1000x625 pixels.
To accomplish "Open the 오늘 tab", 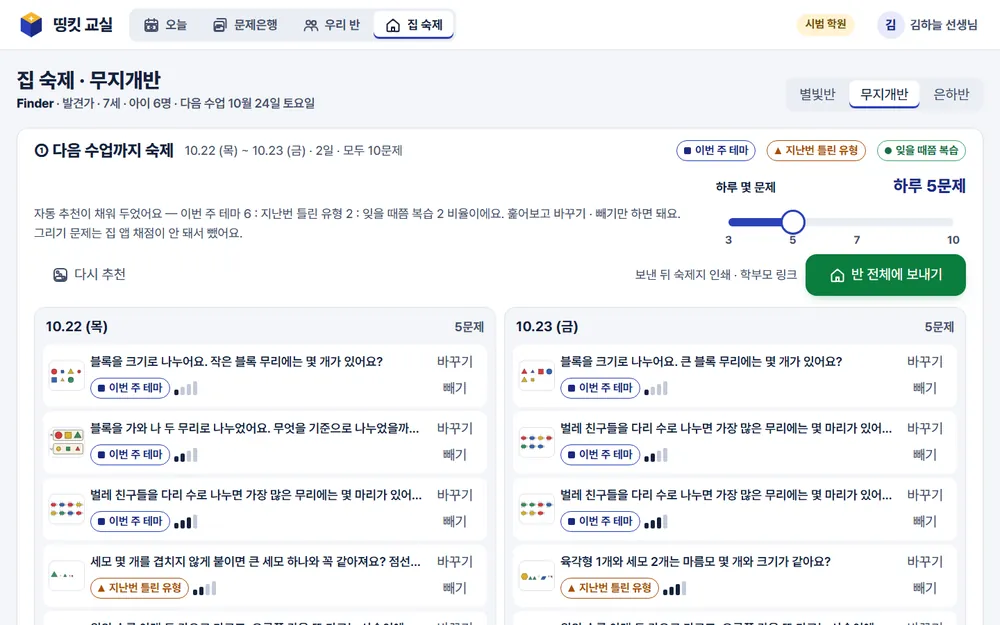I will click(165, 25).
